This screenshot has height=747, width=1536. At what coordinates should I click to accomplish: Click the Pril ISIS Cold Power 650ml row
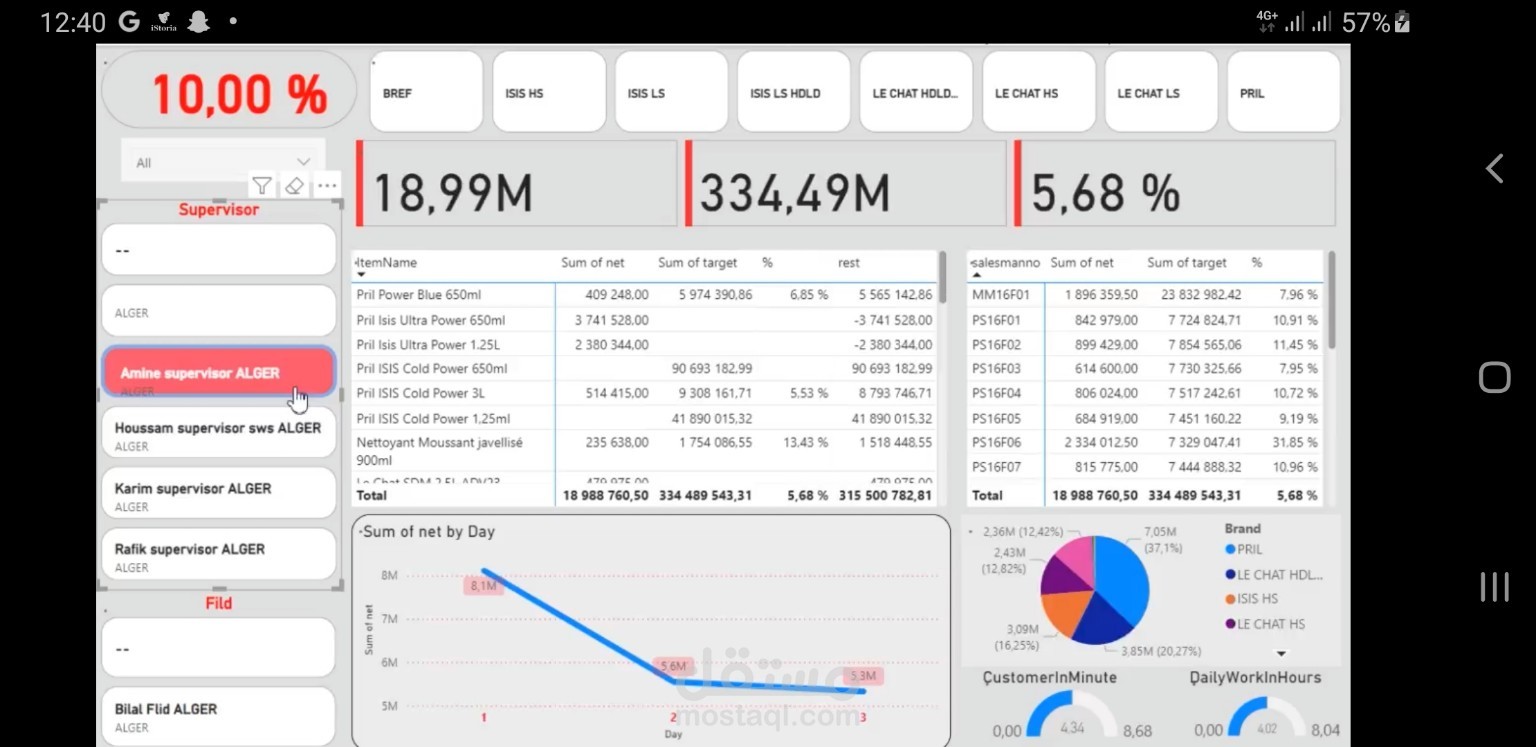coord(645,369)
